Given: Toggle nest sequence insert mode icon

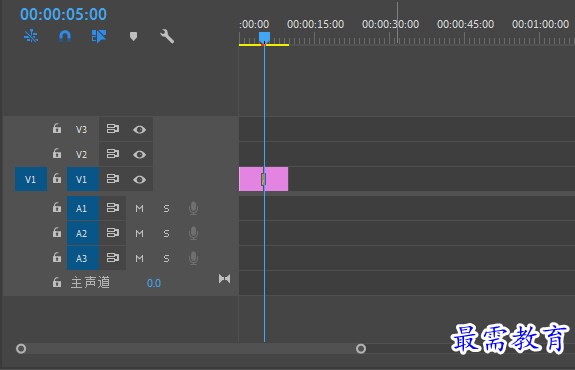Looking at the screenshot, I should click(31, 36).
